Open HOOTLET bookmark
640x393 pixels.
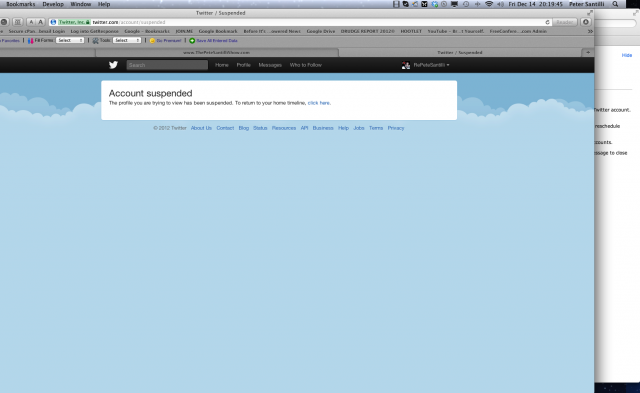click(x=411, y=31)
